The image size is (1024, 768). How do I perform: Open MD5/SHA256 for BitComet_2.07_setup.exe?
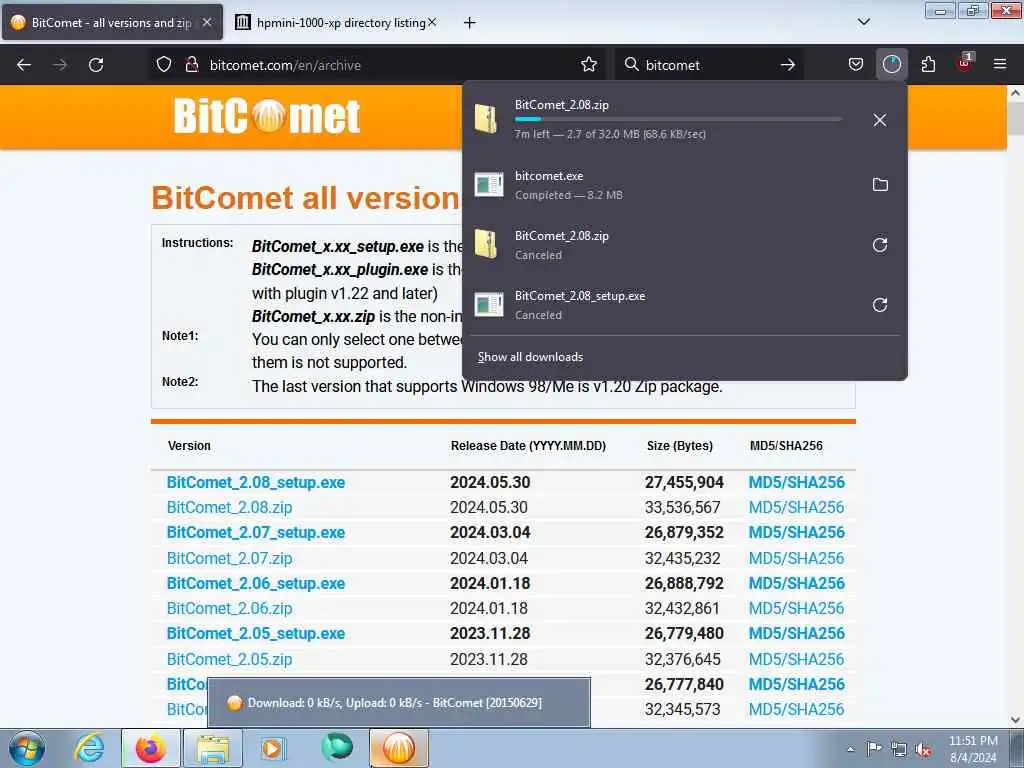pyautogui.click(x=796, y=532)
